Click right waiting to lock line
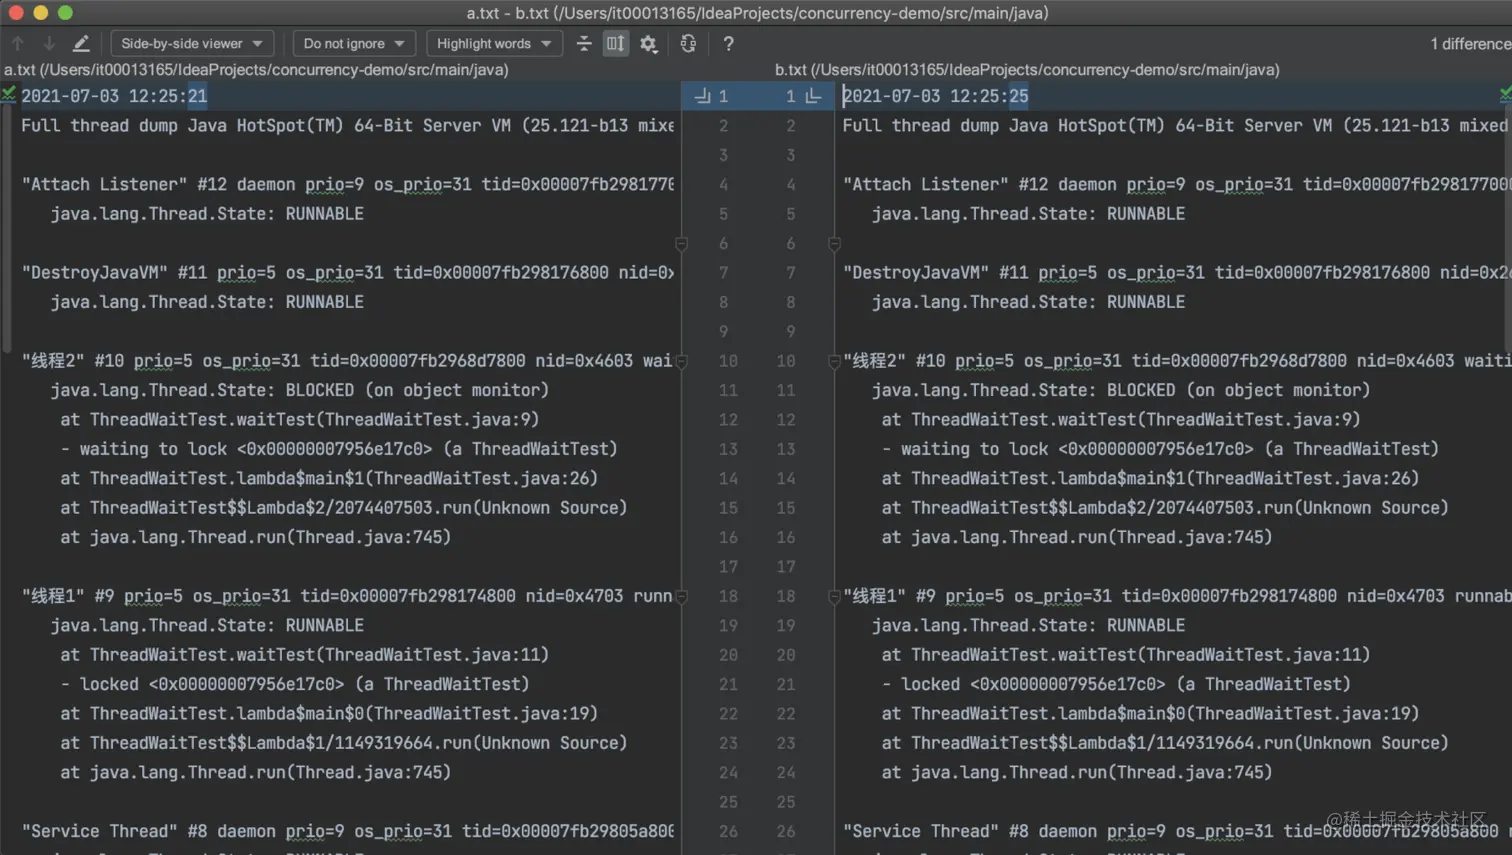Screen dimensions: 1512x855 1160,449
